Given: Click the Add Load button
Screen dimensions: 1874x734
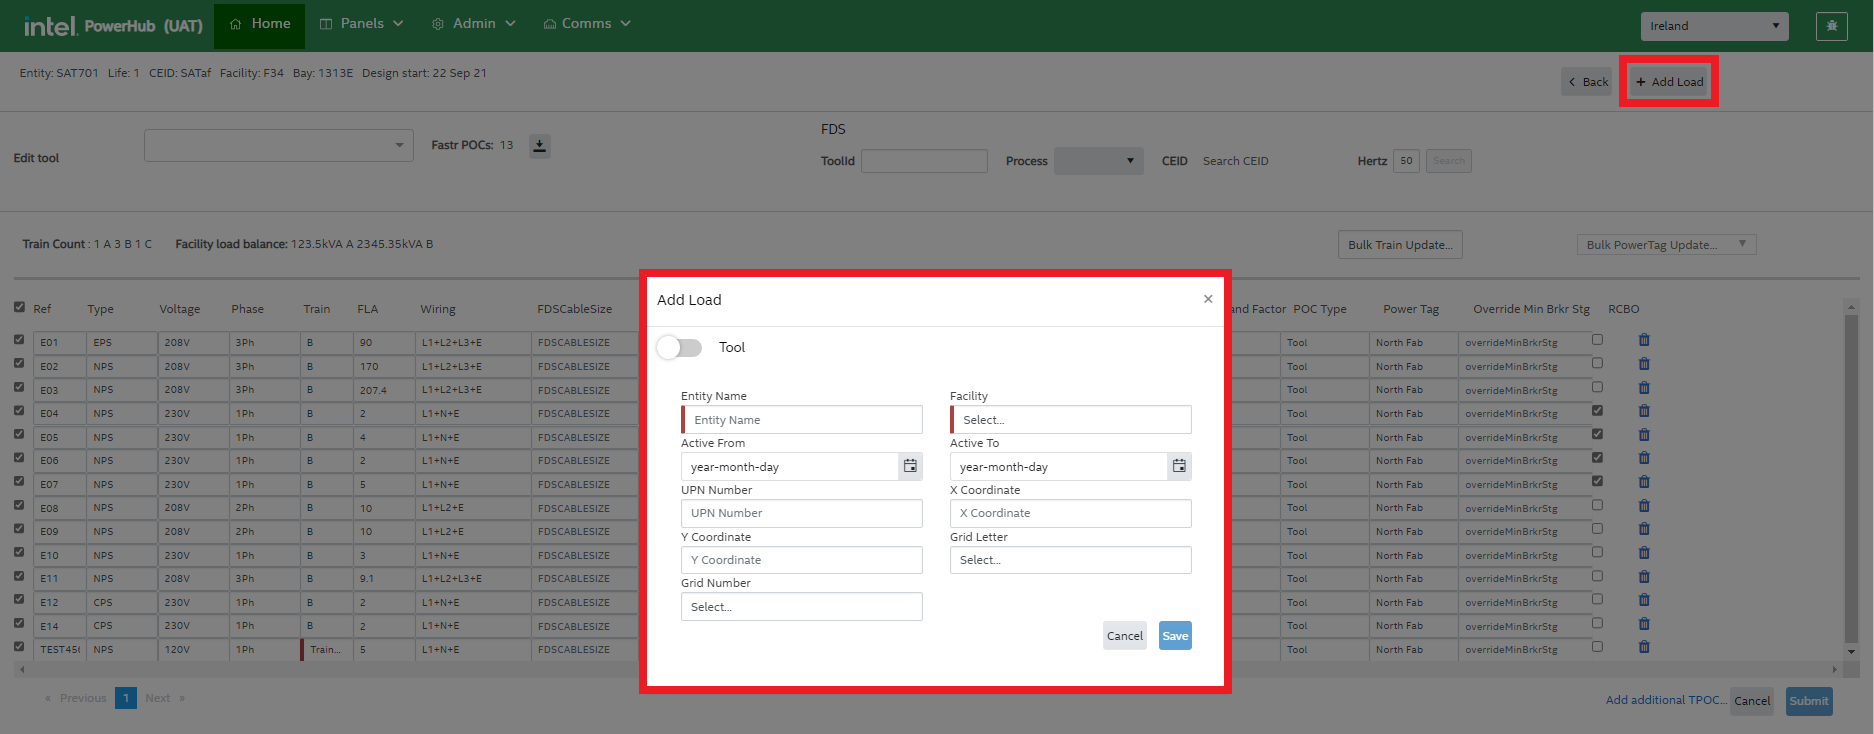Looking at the screenshot, I should click(1669, 82).
